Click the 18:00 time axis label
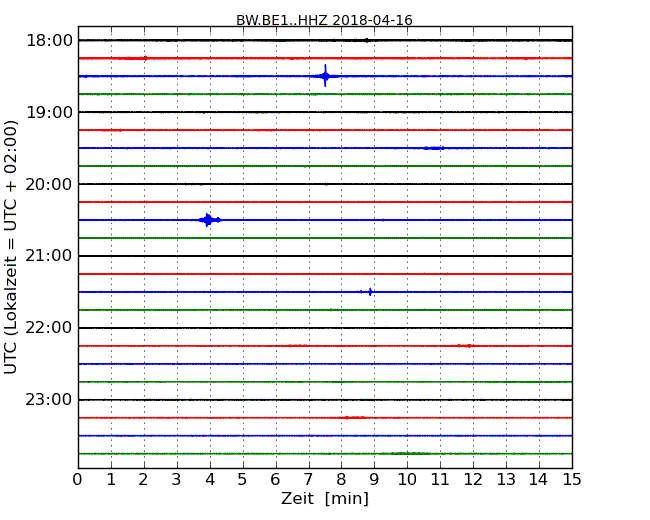Viewport: 650px width, 520px height. tap(49, 41)
